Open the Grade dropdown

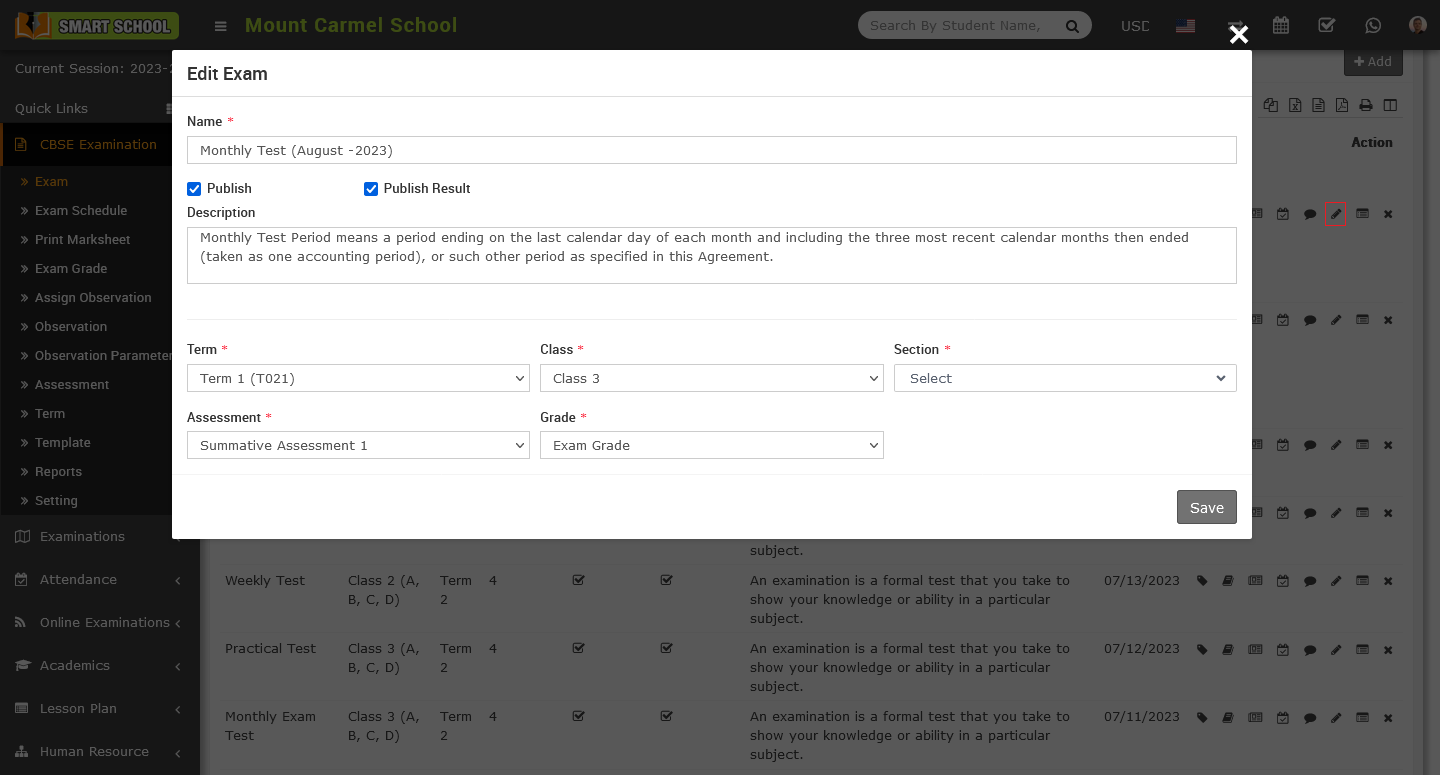(711, 445)
